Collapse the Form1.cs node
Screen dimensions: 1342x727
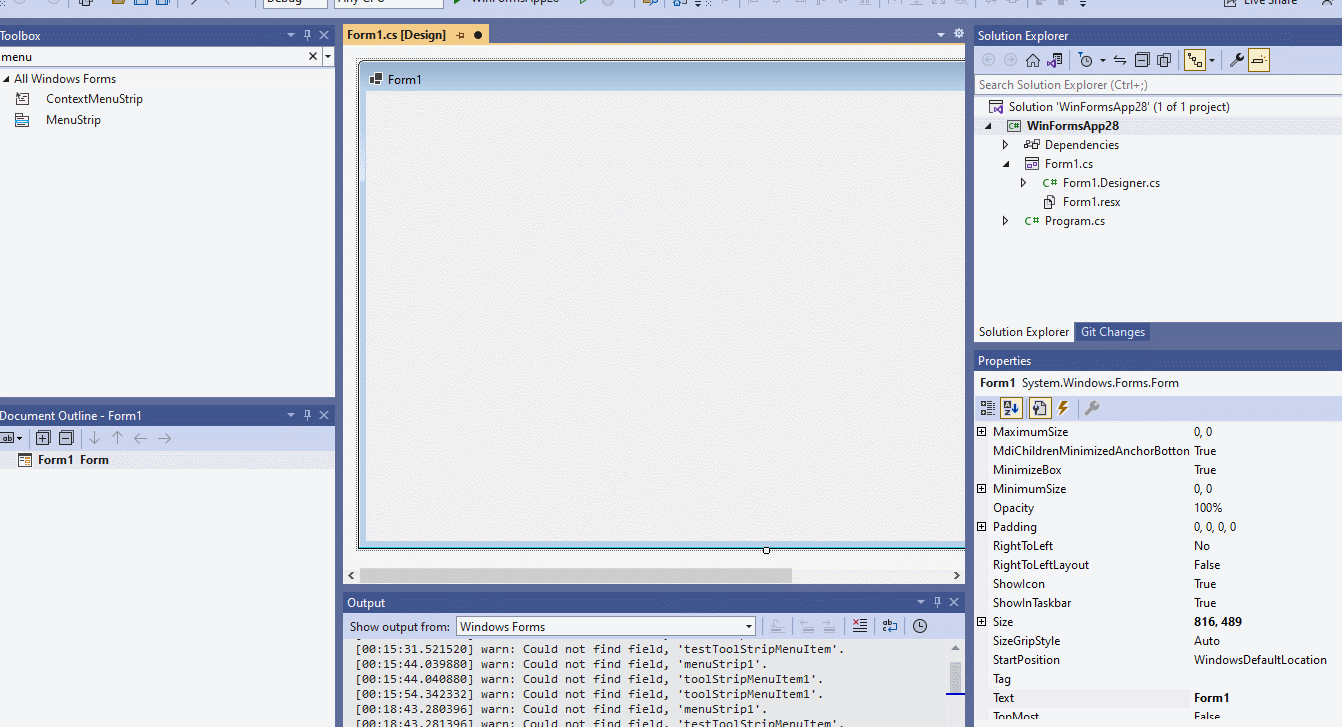click(1005, 163)
